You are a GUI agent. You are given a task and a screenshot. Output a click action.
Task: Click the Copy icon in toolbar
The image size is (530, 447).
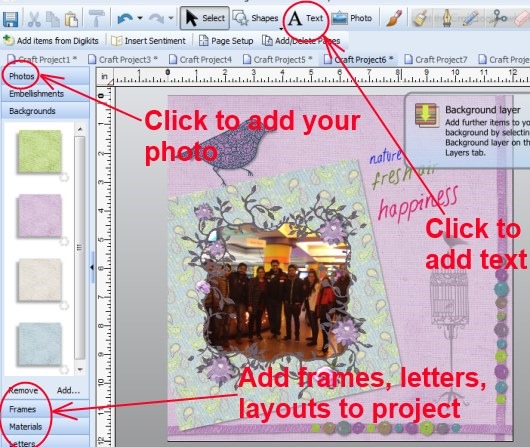tap(53, 19)
